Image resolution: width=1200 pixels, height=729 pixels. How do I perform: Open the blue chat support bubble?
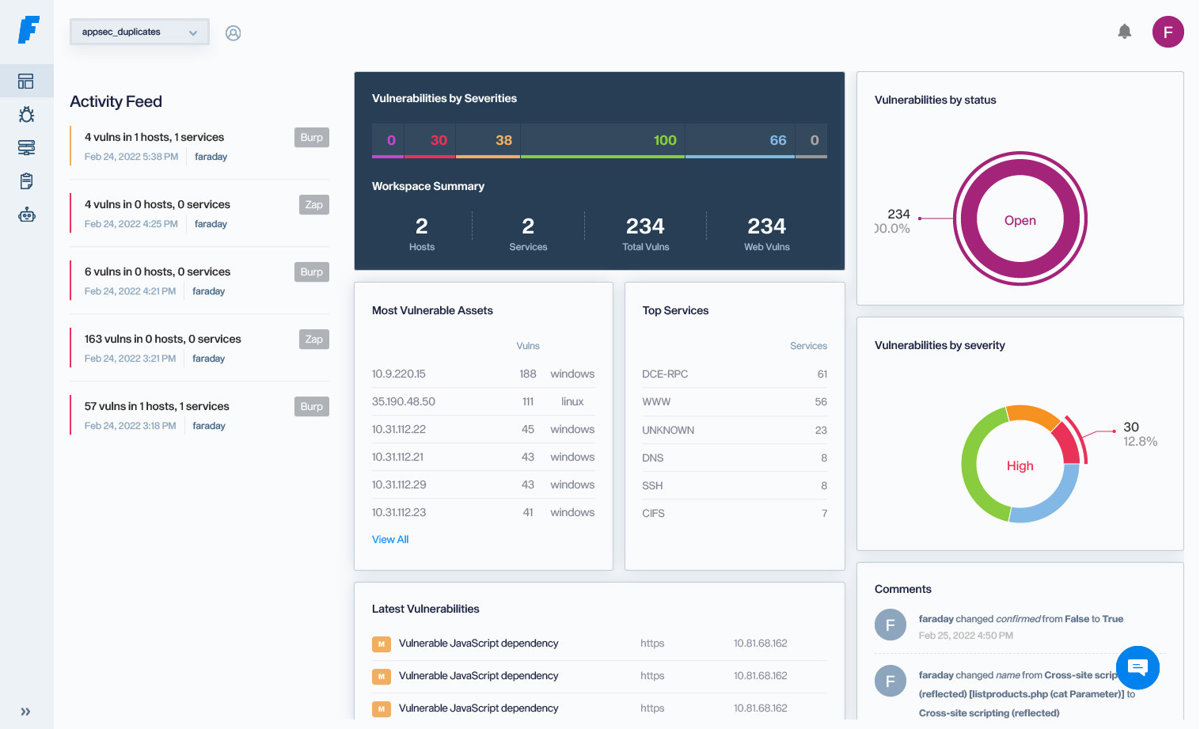point(1137,667)
